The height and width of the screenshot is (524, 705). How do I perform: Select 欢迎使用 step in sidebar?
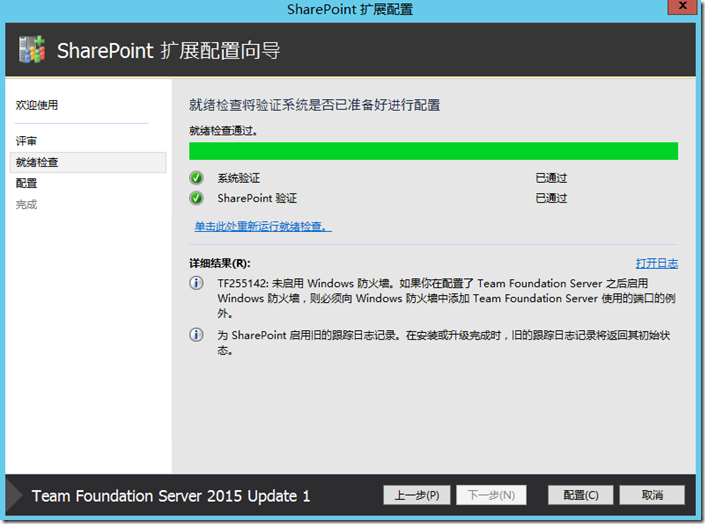pyautogui.click(x=37, y=105)
